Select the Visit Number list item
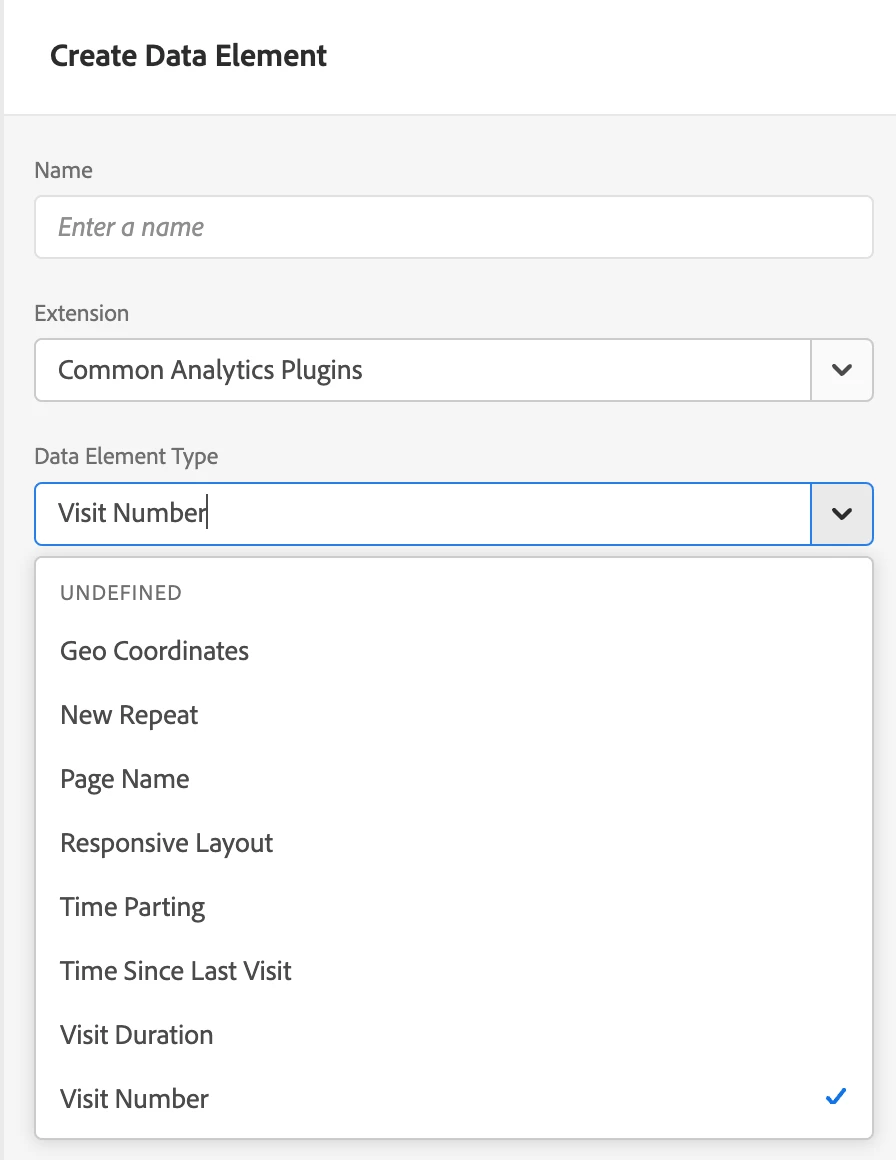Viewport: 896px width, 1160px height. click(135, 1099)
